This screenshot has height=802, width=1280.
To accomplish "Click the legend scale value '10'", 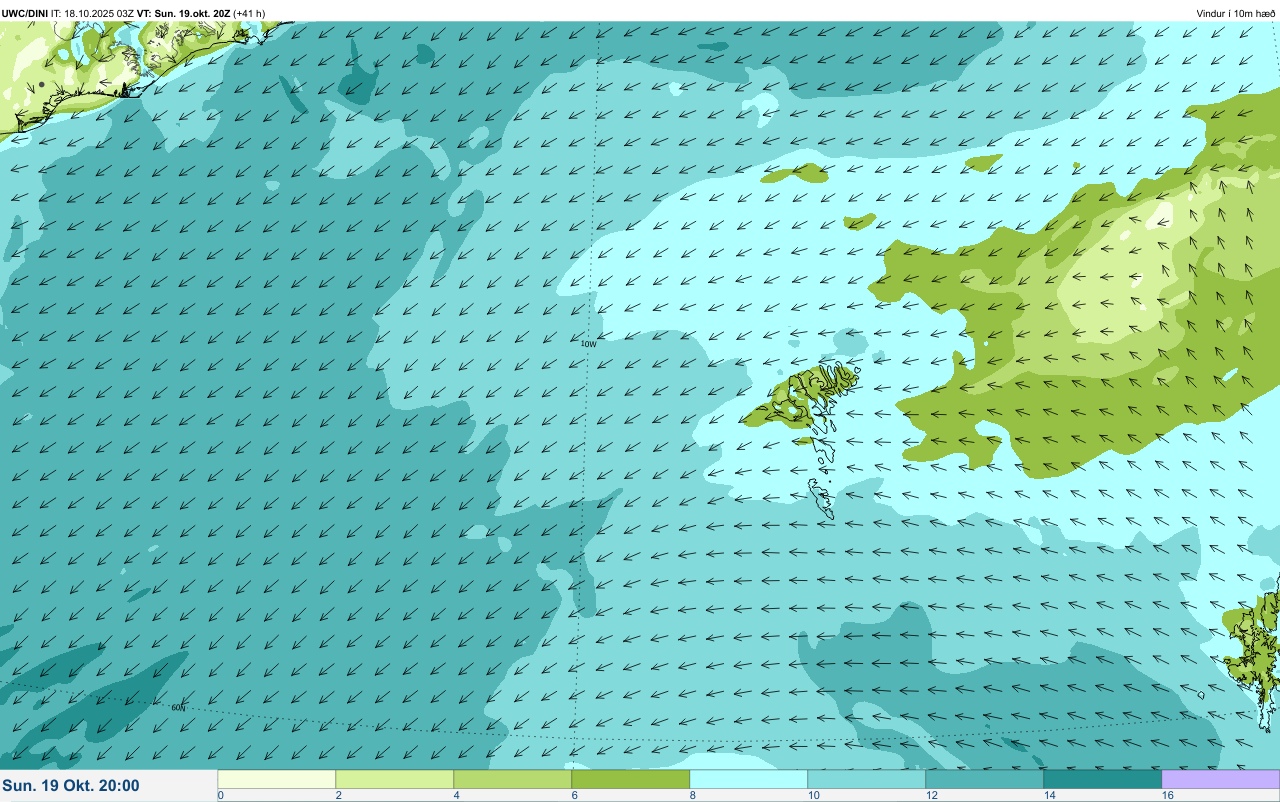I will pyautogui.click(x=813, y=795).
